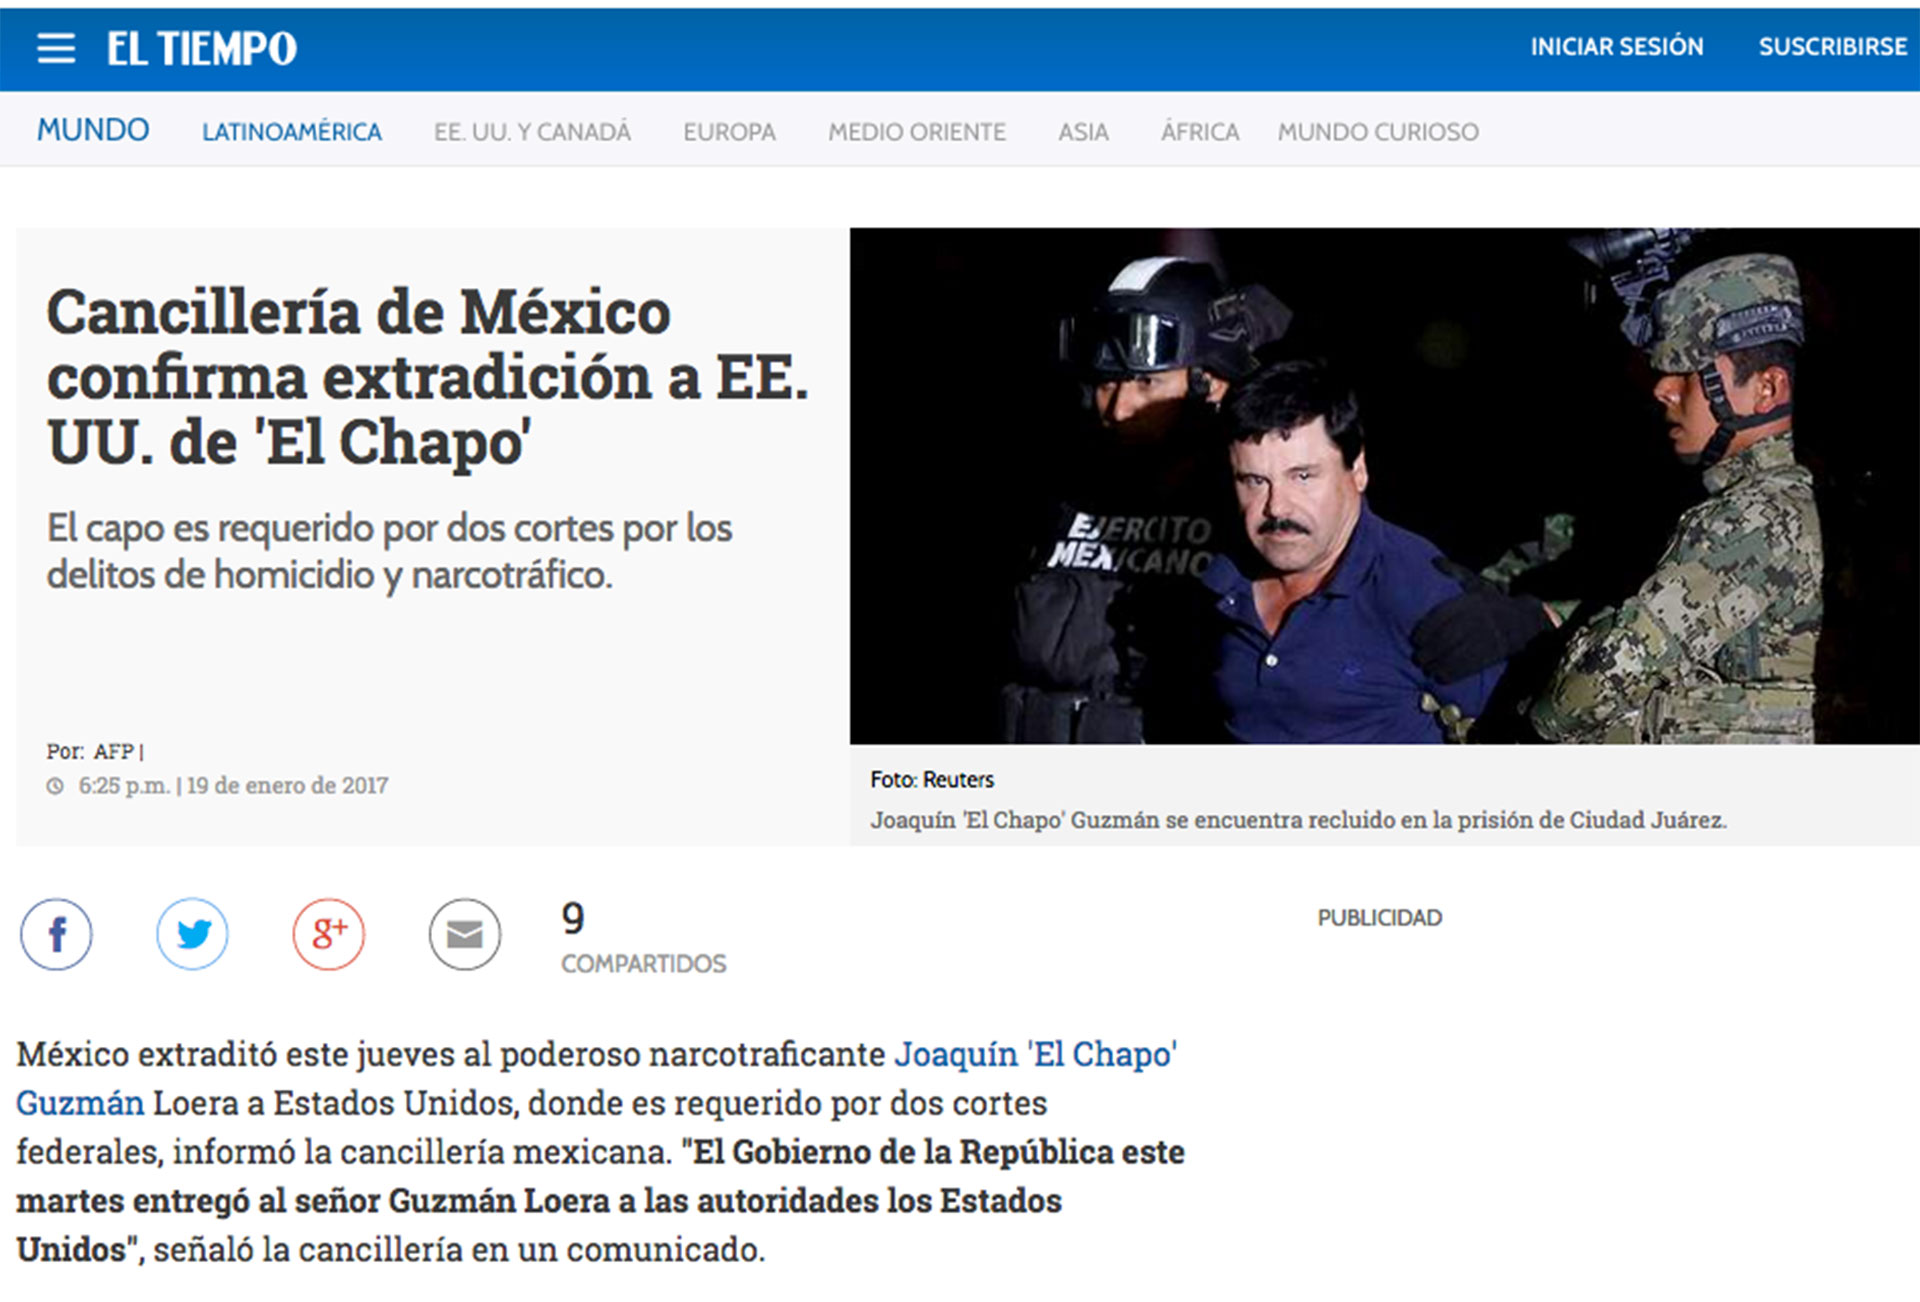Open the hamburger menu icon
Screen dimensions: 1920x1302
(56, 48)
